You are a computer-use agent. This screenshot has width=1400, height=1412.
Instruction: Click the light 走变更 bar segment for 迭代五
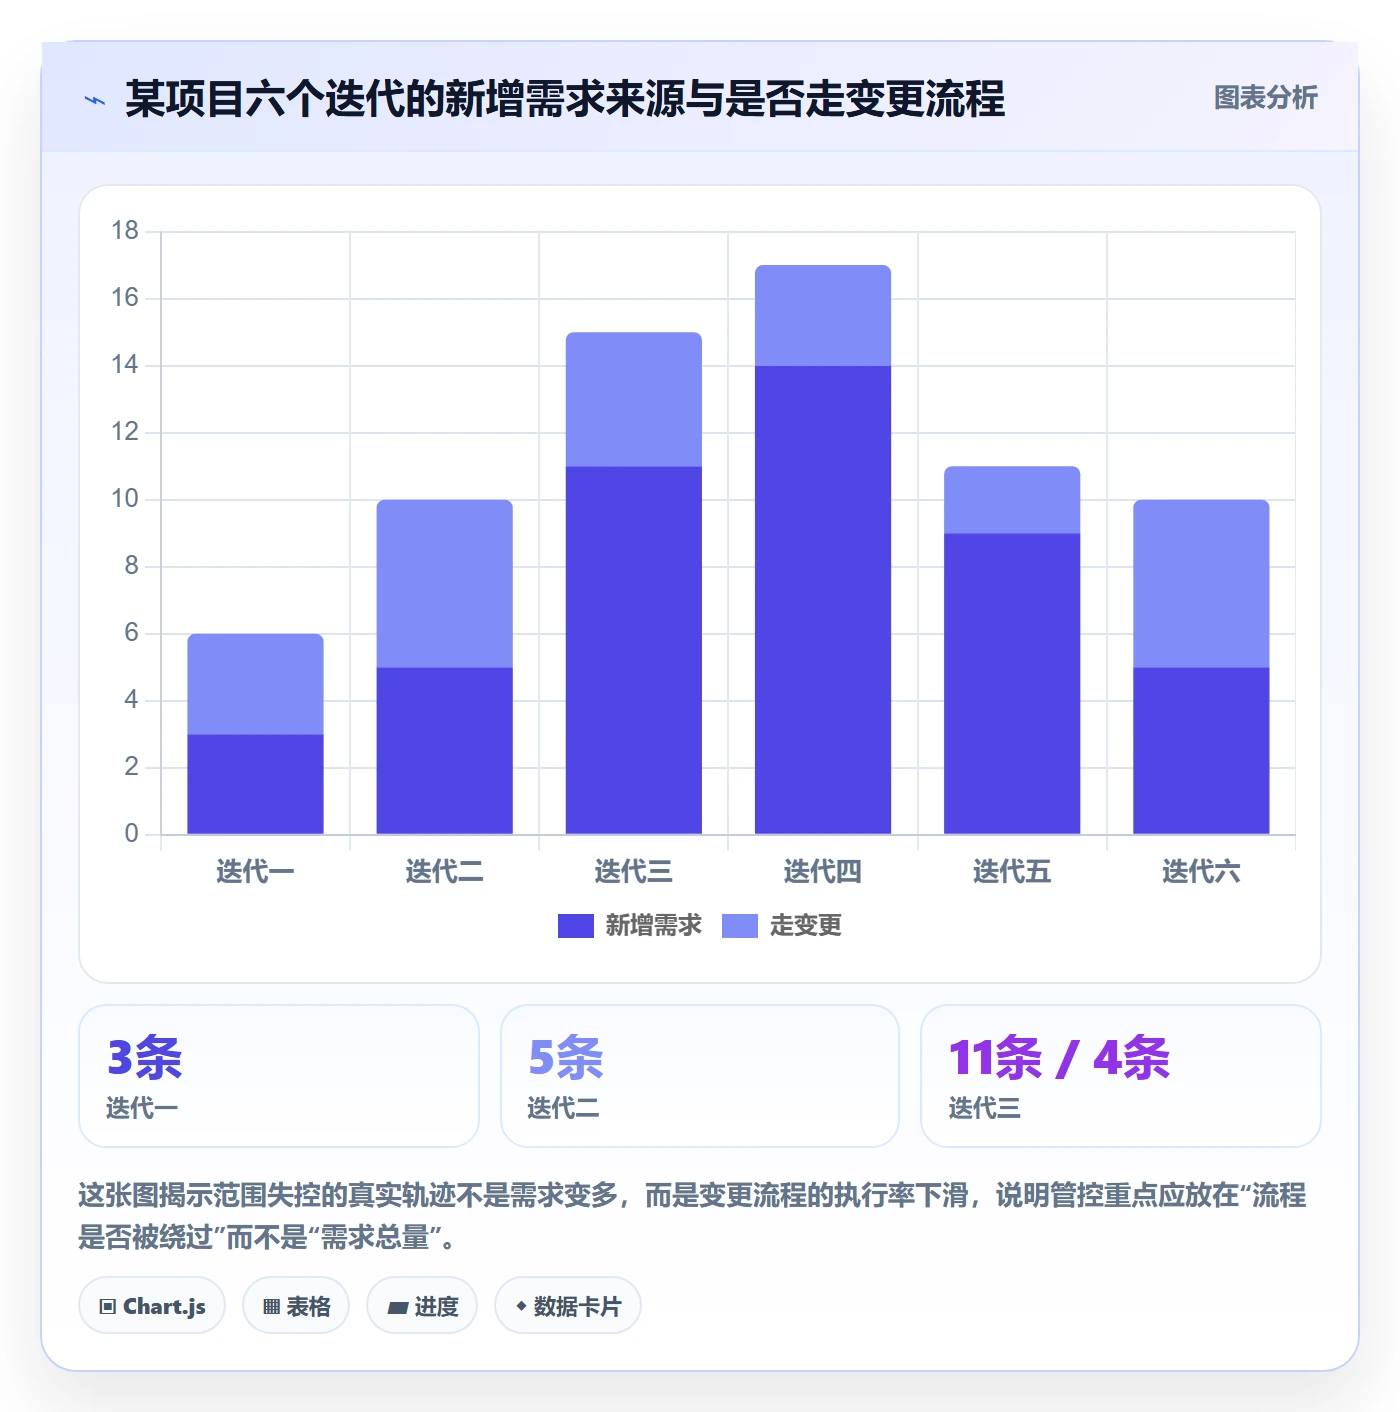[1012, 500]
